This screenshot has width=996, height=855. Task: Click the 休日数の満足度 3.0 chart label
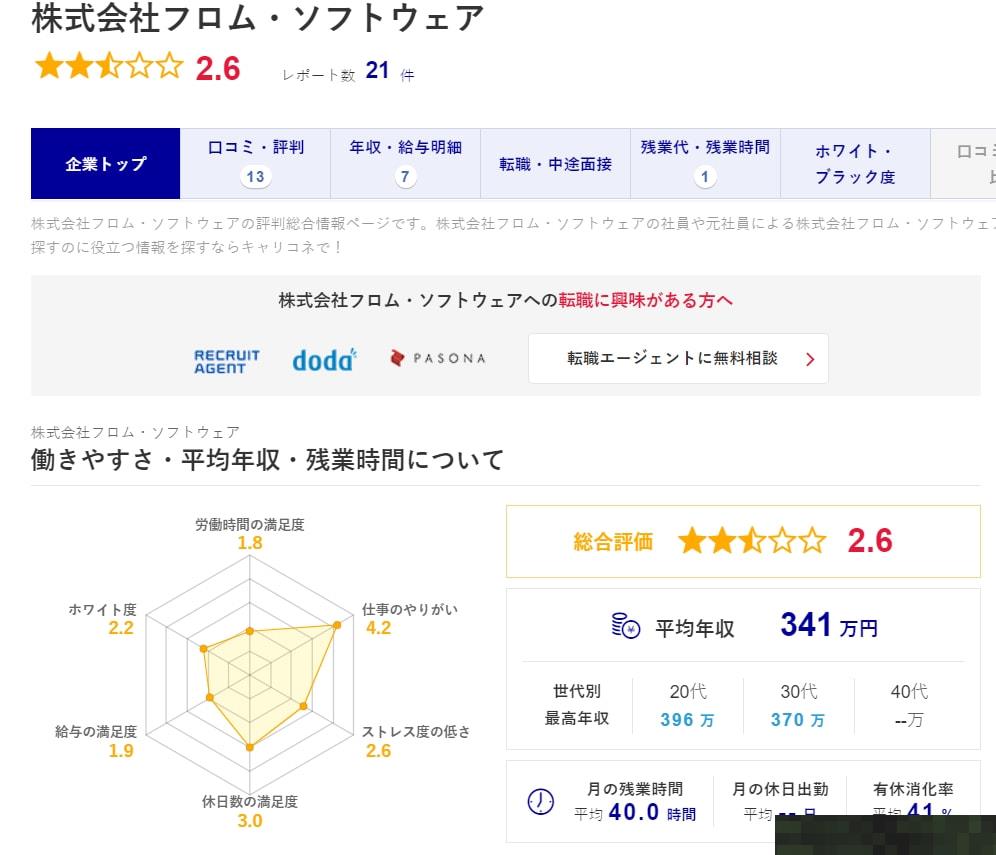[250, 811]
